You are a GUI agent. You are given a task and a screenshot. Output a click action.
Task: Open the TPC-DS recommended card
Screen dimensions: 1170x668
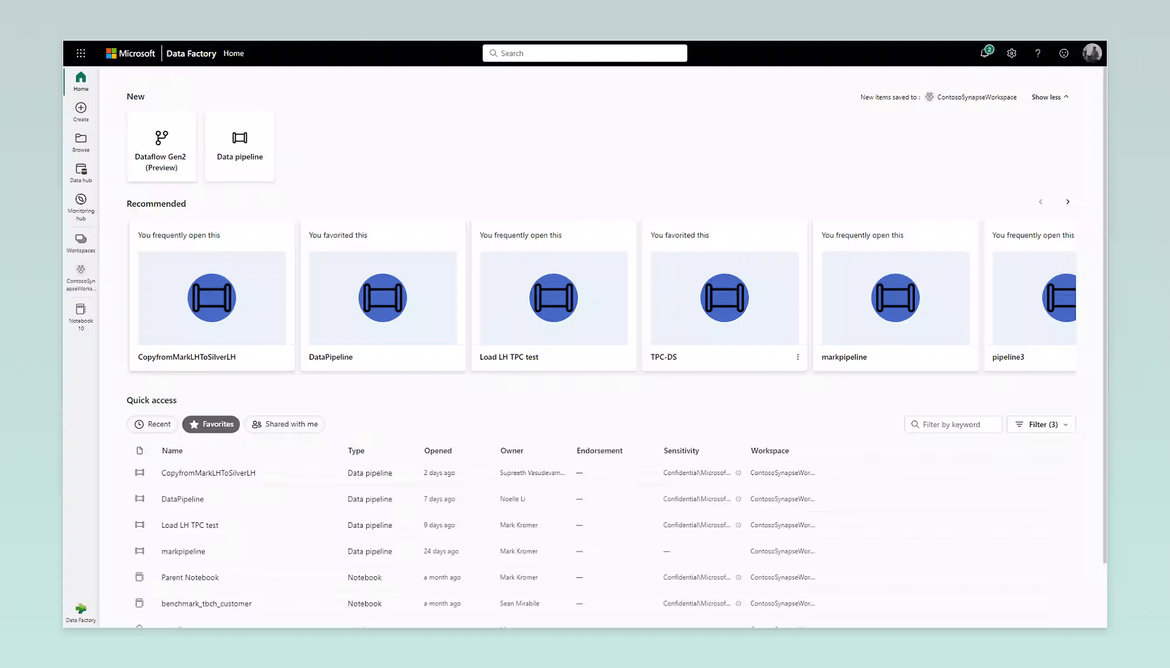pyautogui.click(x=725, y=296)
